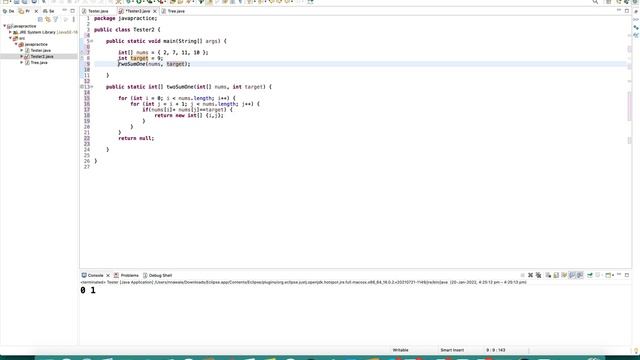640x360 pixels.
Task: Close the Package Explorer tab
Action: [36, 11]
